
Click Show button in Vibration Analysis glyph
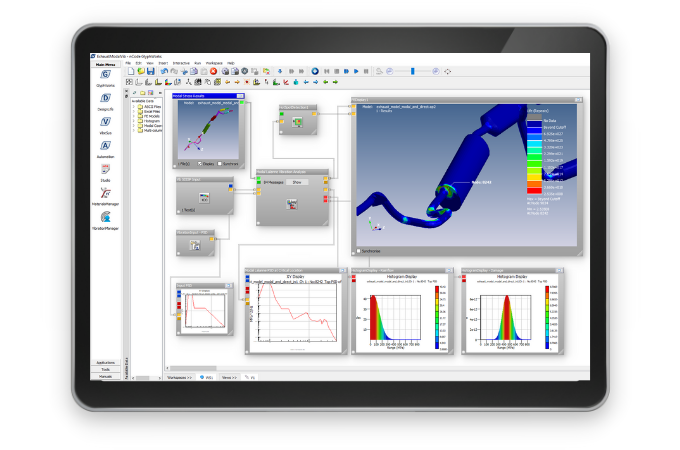point(297,183)
